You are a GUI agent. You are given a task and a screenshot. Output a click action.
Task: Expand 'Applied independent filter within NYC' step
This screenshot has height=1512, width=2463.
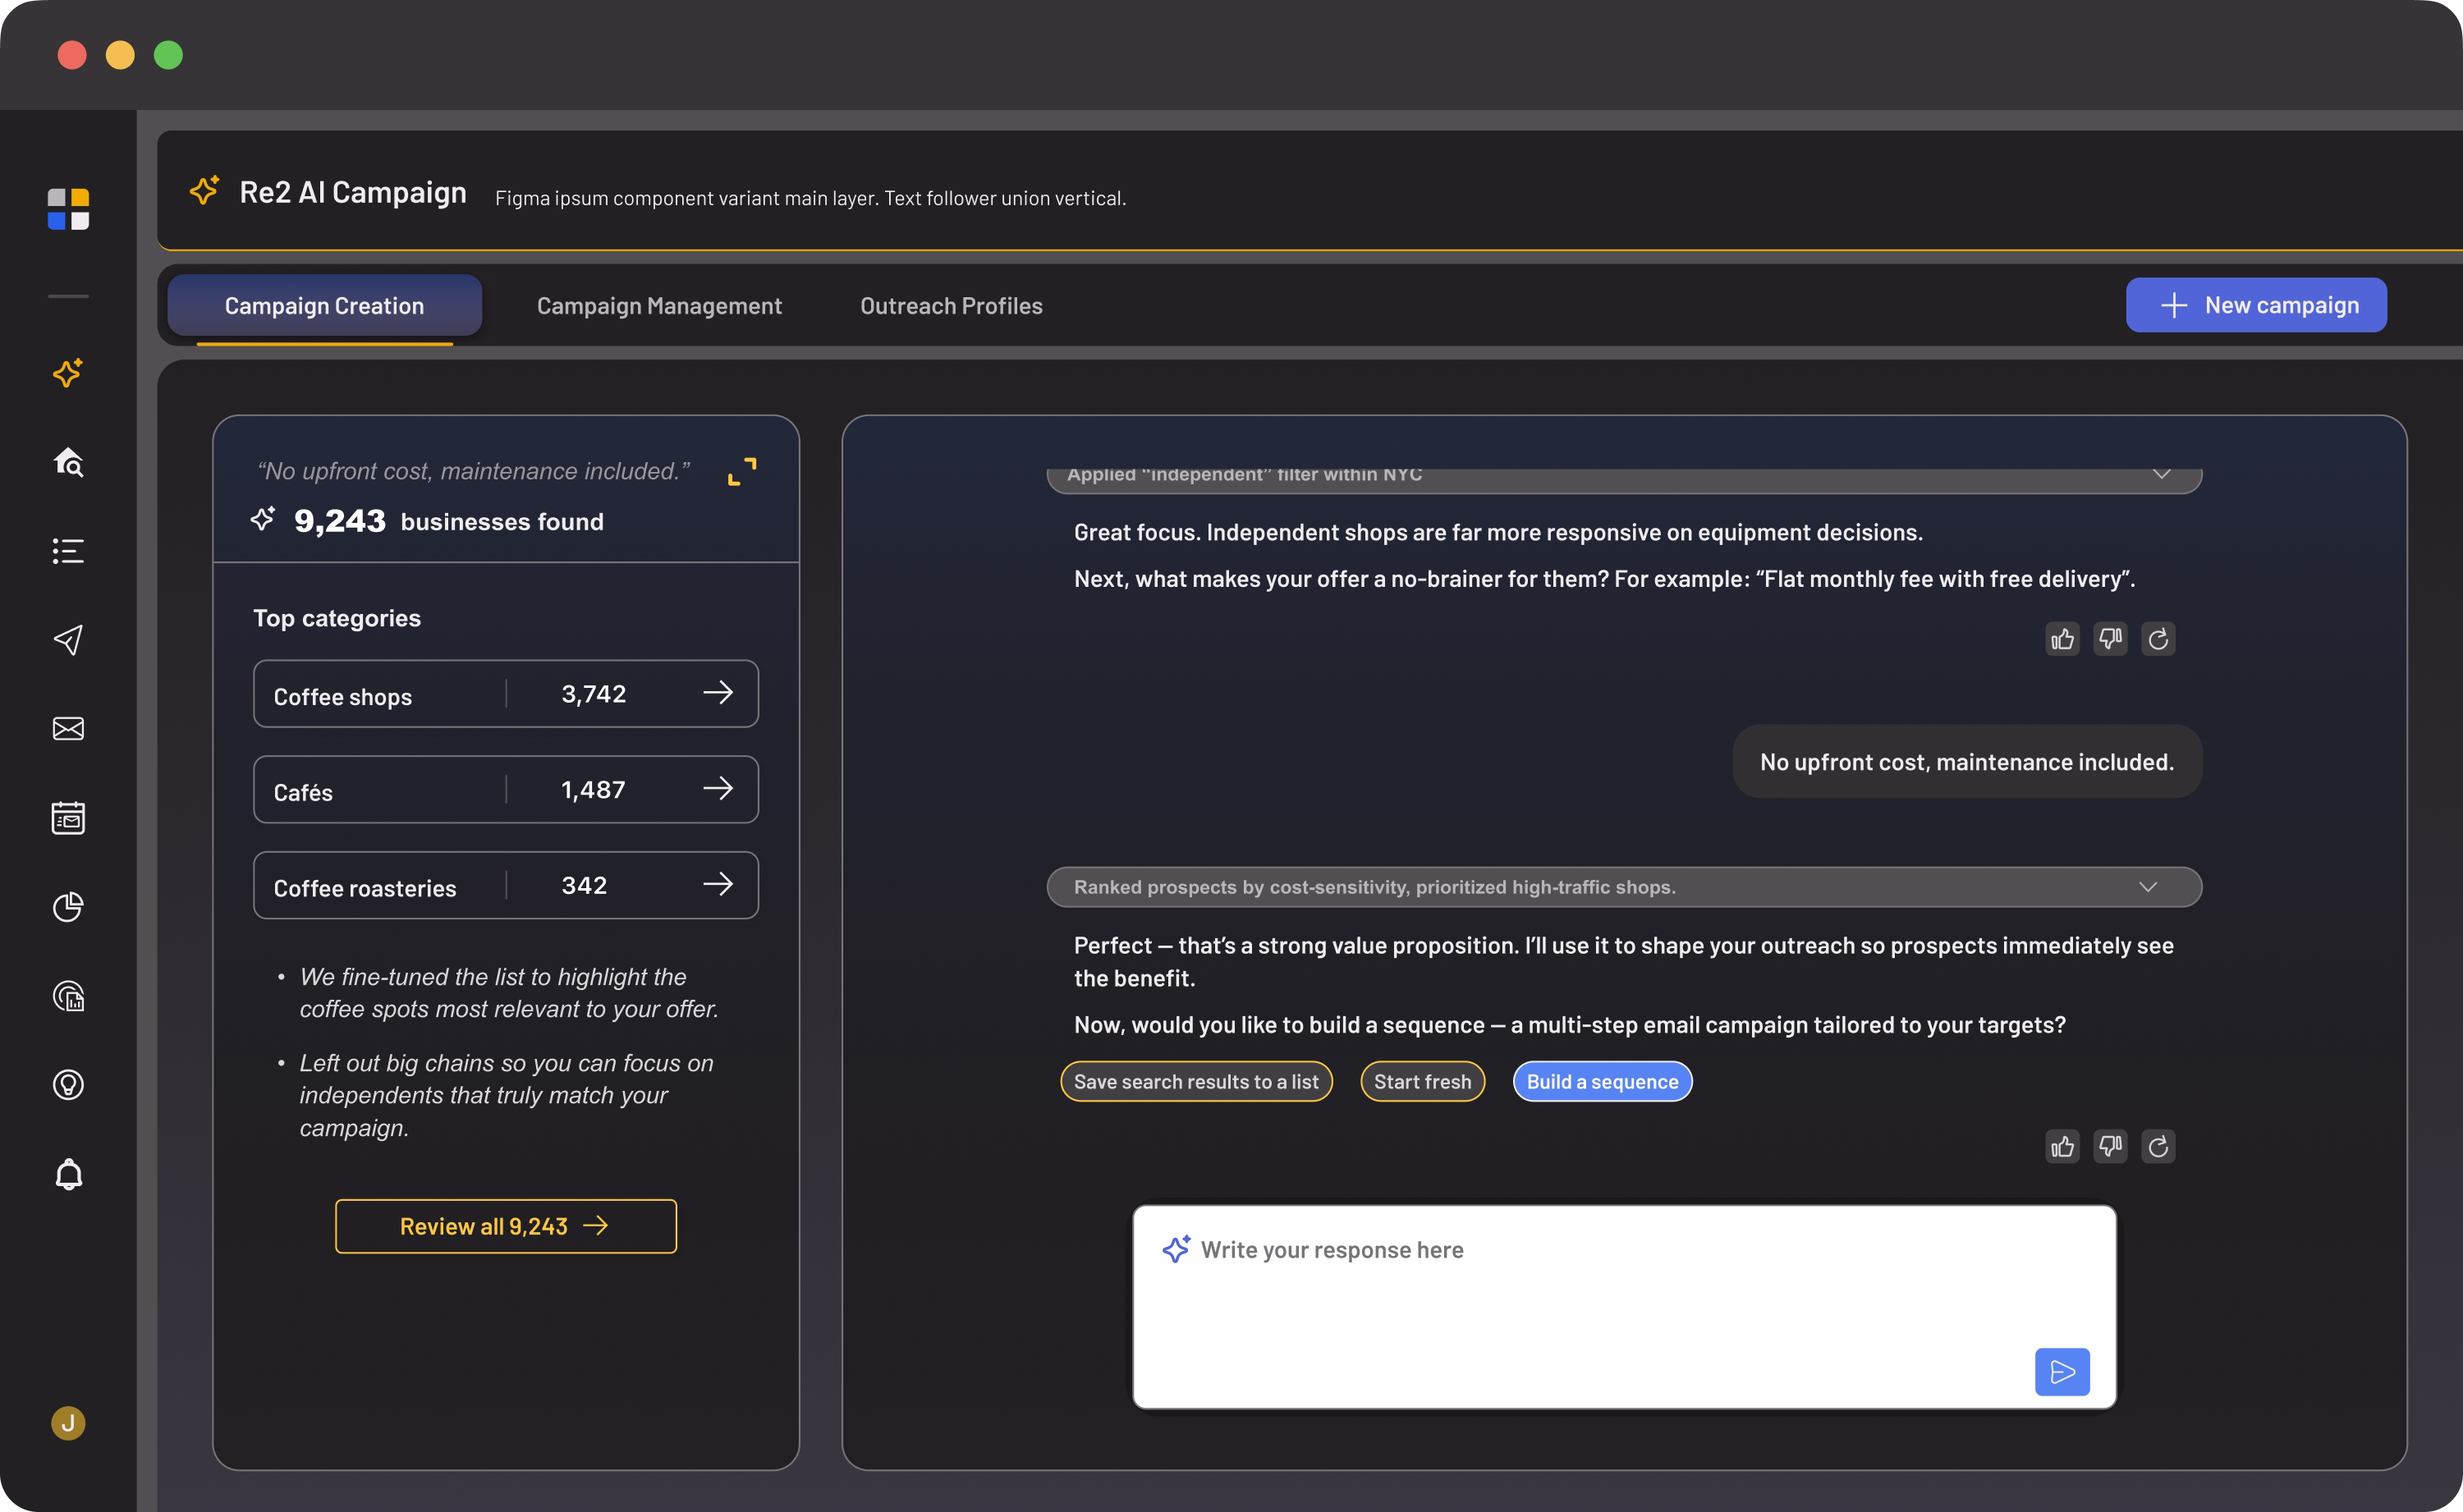[2162, 475]
